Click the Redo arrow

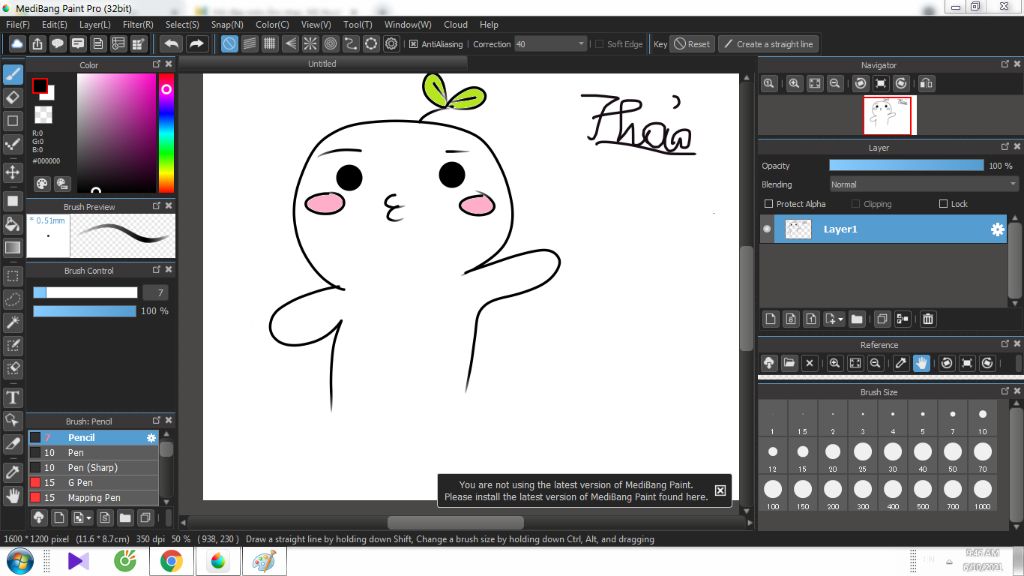tap(196, 44)
